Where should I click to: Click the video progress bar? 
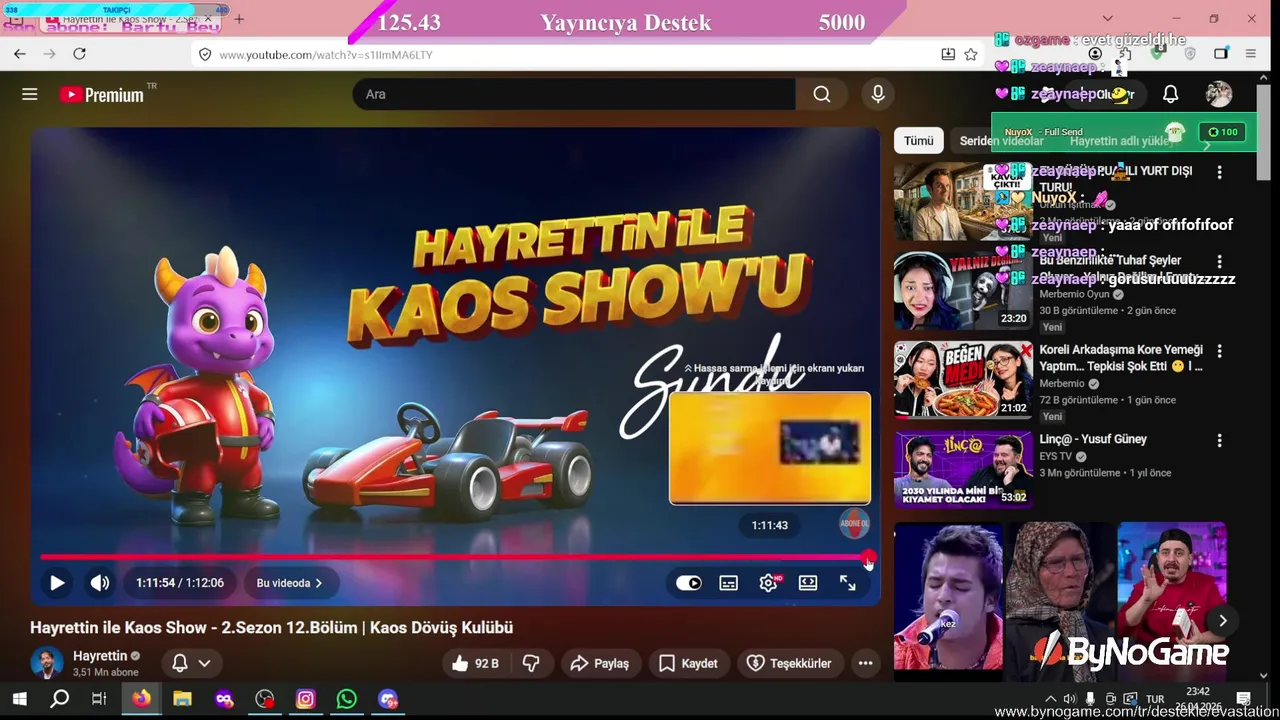pyautogui.click(x=455, y=557)
